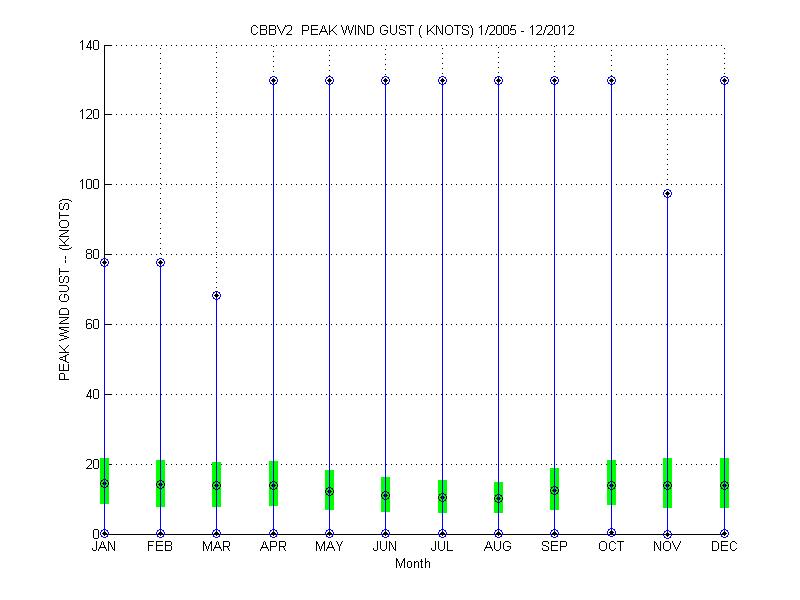The image size is (800, 600).
Task: Click the 140 y-axis tick value
Action: coord(89,45)
